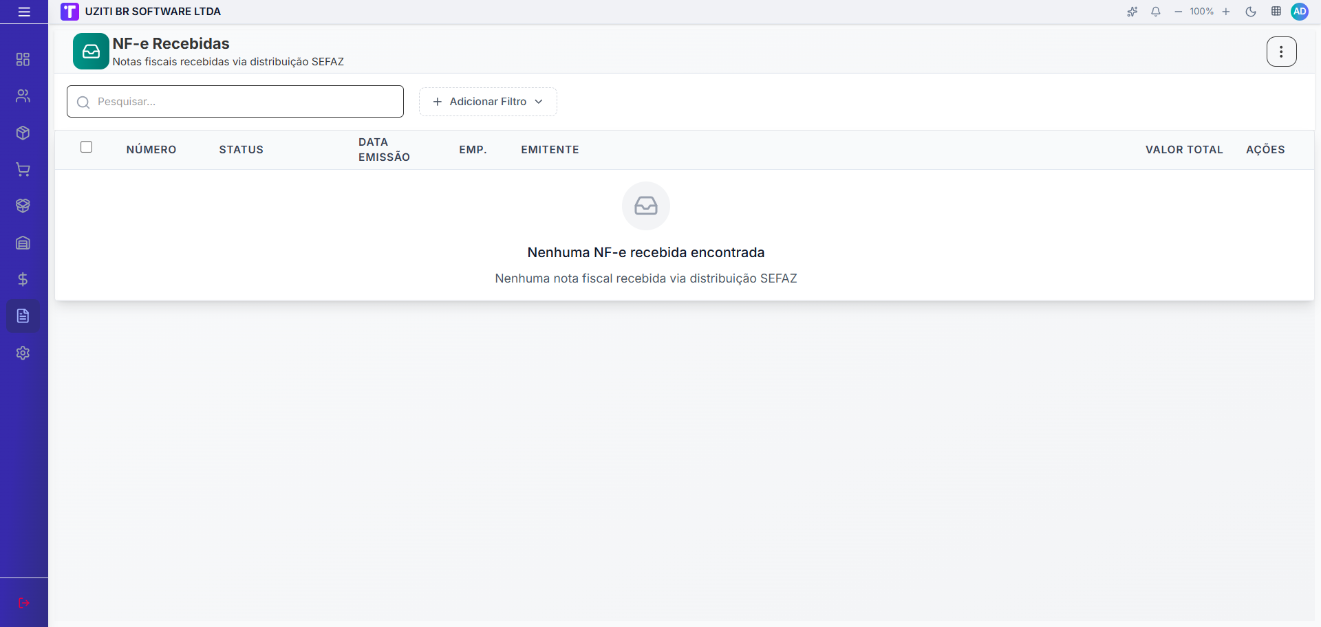
Task: Open the three-dot more options button
Action: [1282, 51]
